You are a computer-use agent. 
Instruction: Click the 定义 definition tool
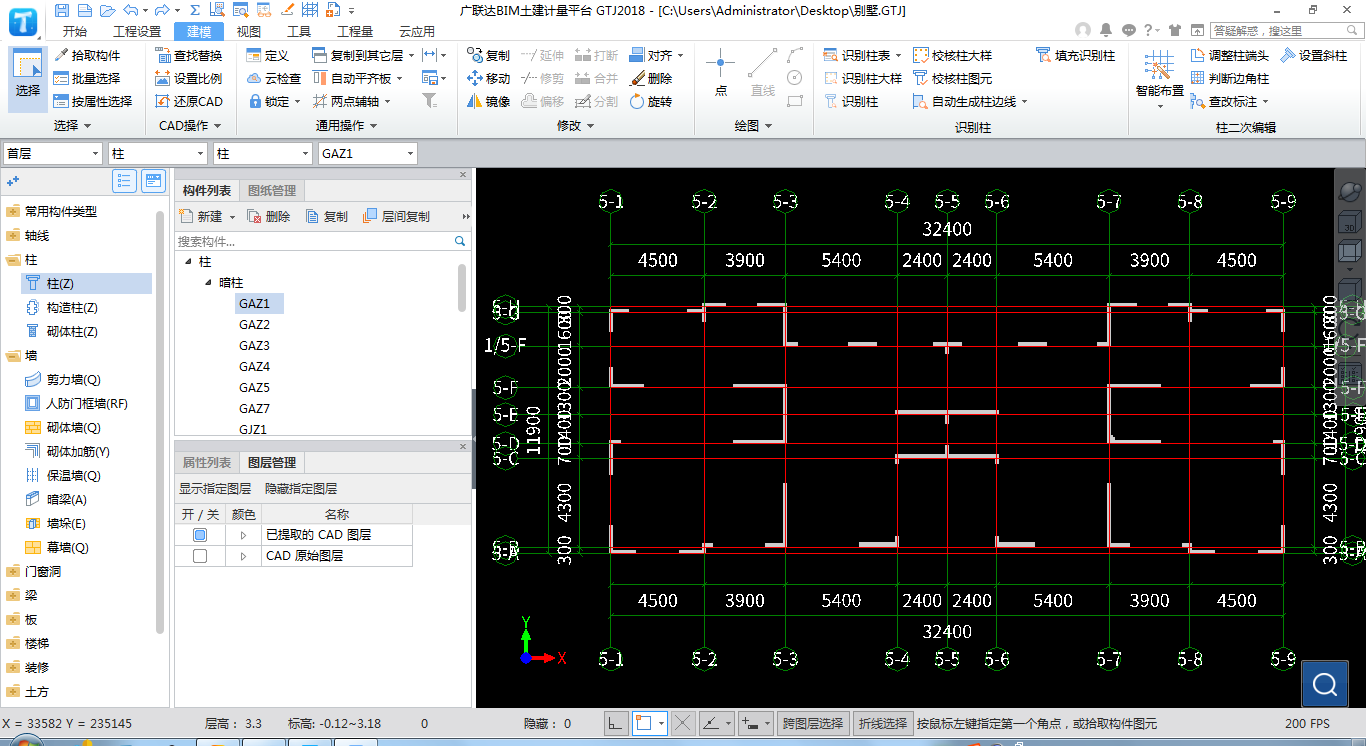pyautogui.click(x=268, y=56)
